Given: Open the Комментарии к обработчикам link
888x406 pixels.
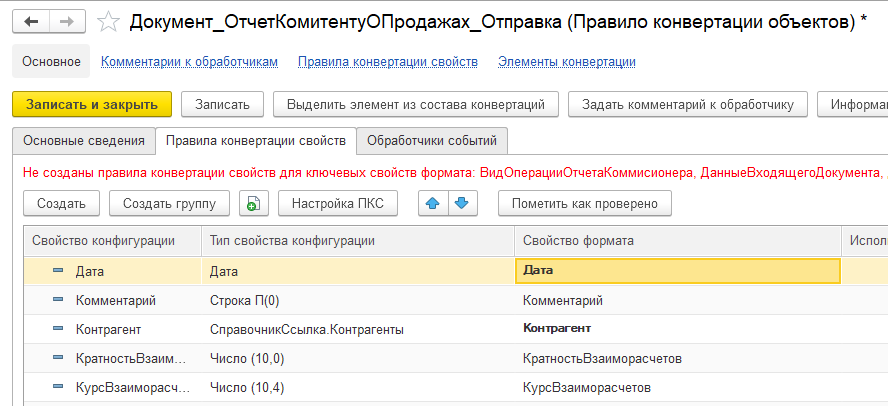Looking at the screenshot, I should [x=190, y=61].
